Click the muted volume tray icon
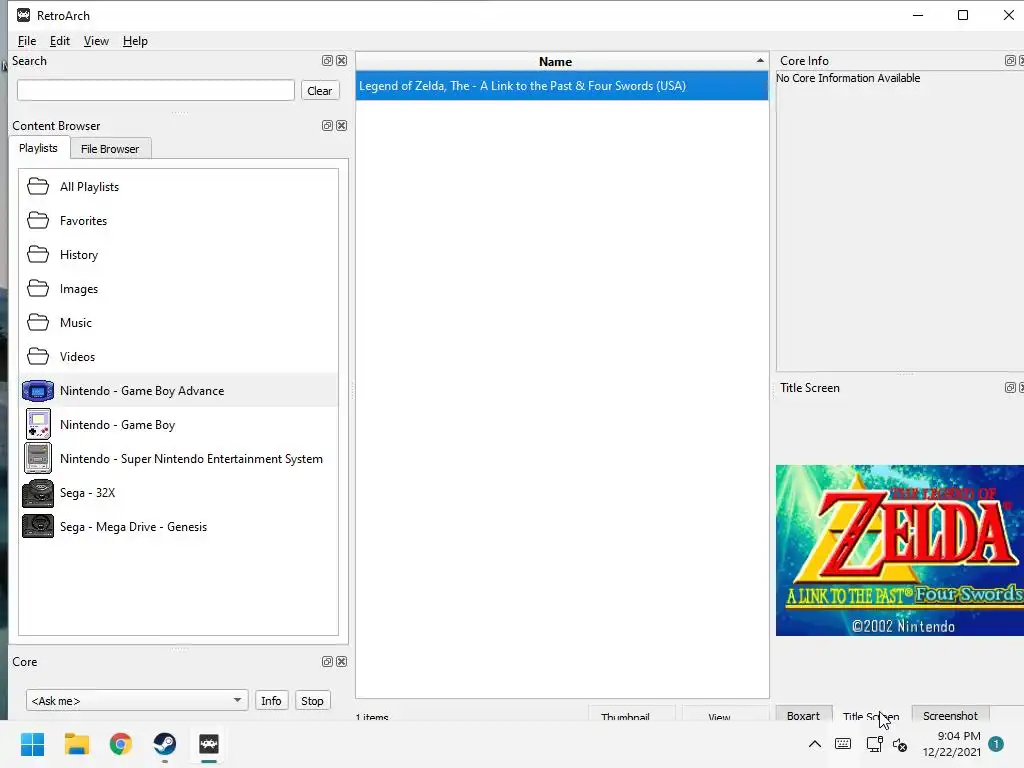Image resolution: width=1024 pixels, height=768 pixels. (901, 744)
